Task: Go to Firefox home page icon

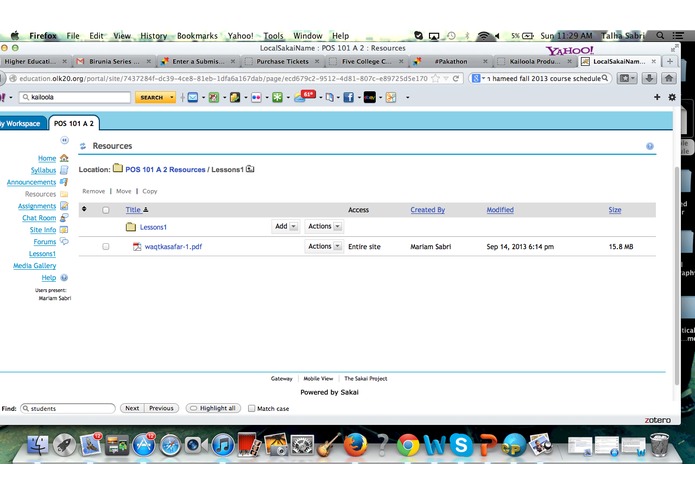Action: click(668, 78)
